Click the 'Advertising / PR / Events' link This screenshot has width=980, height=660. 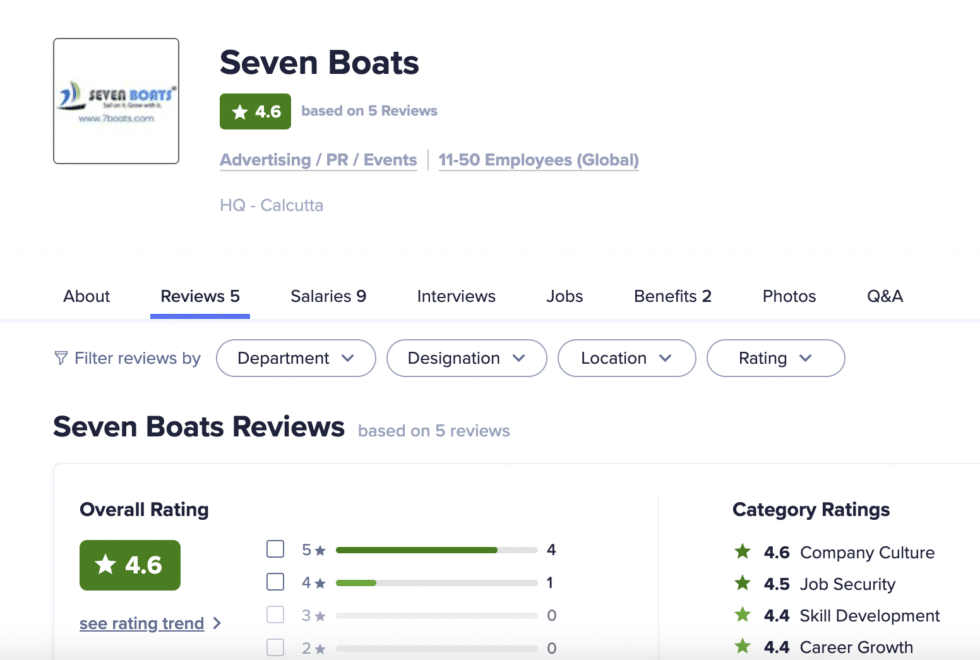click(318, 160)
